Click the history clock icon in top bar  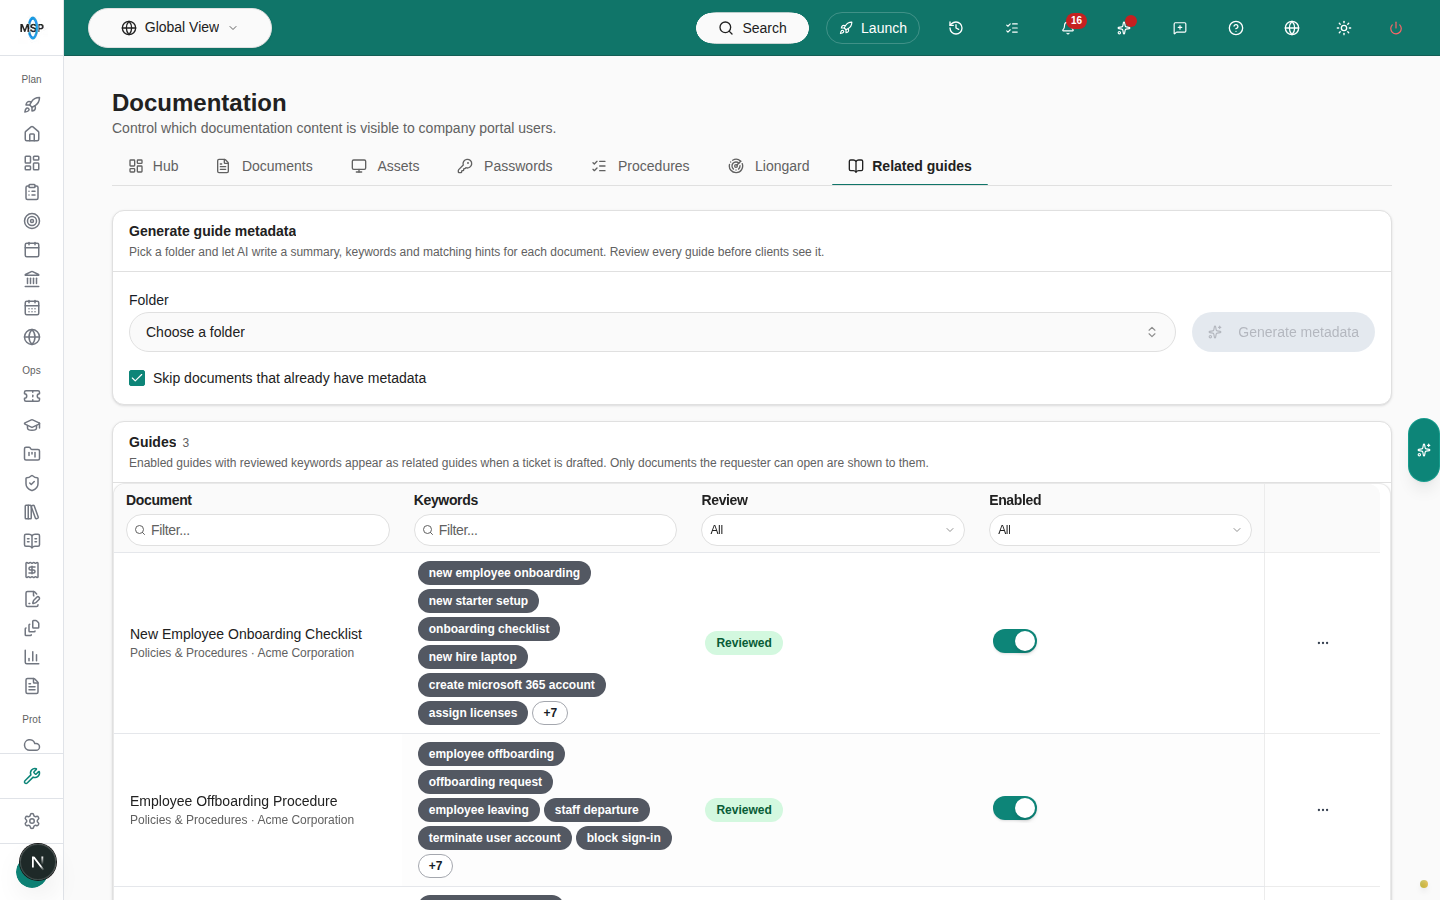pyautogui.click(x=956, y=28)
